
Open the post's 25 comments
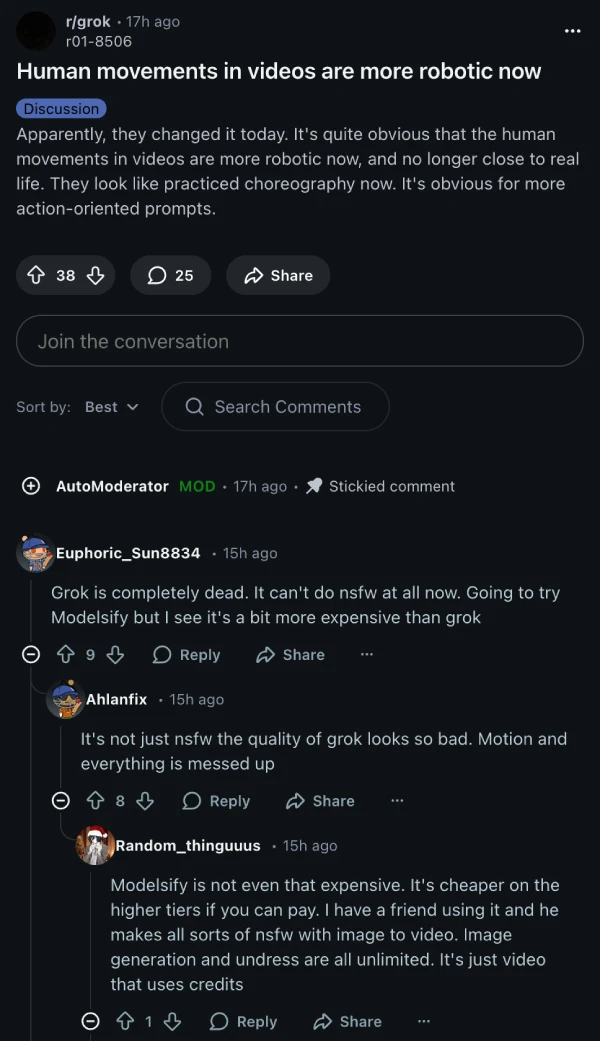(170, 275)
